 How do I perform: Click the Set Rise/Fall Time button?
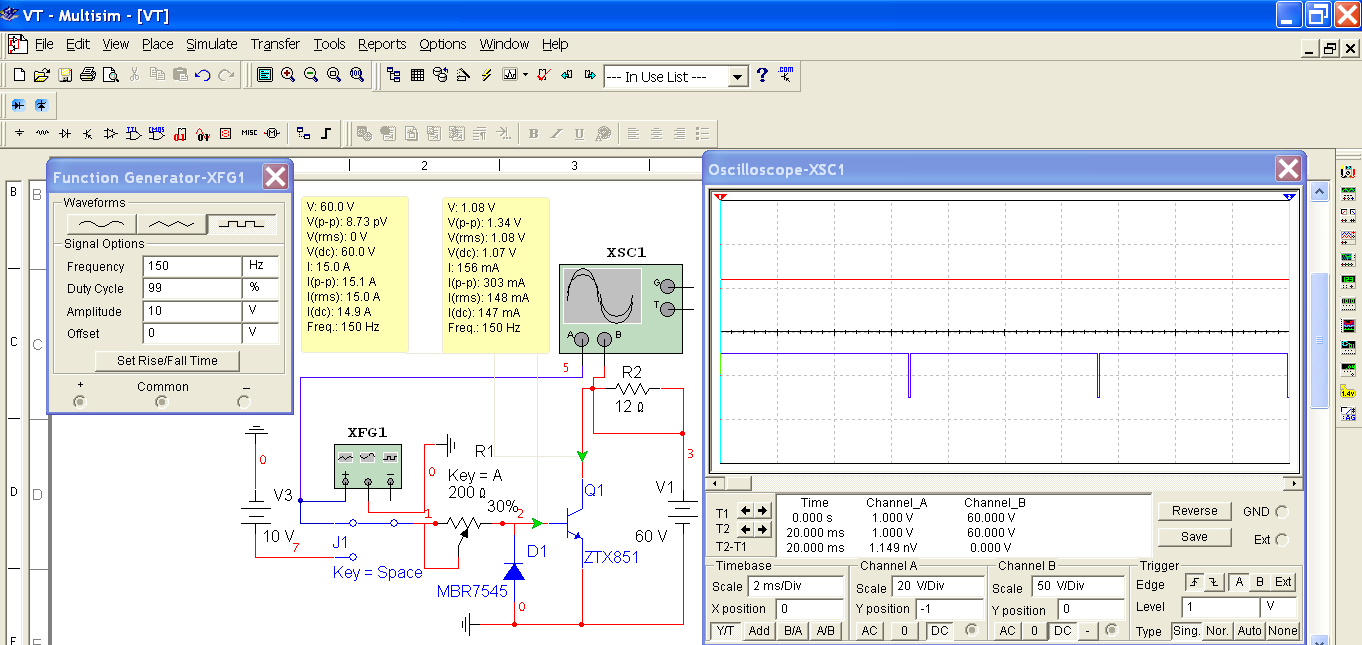click(166, 360)
